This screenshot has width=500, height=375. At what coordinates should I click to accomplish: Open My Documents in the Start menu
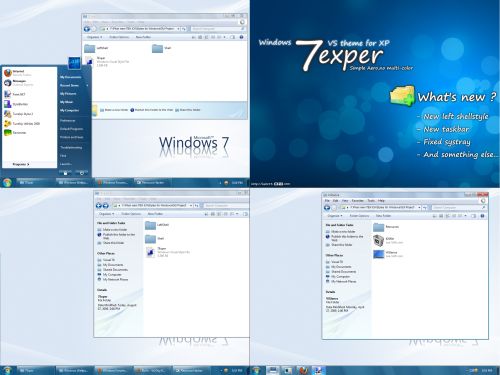(x=70, y=77)
